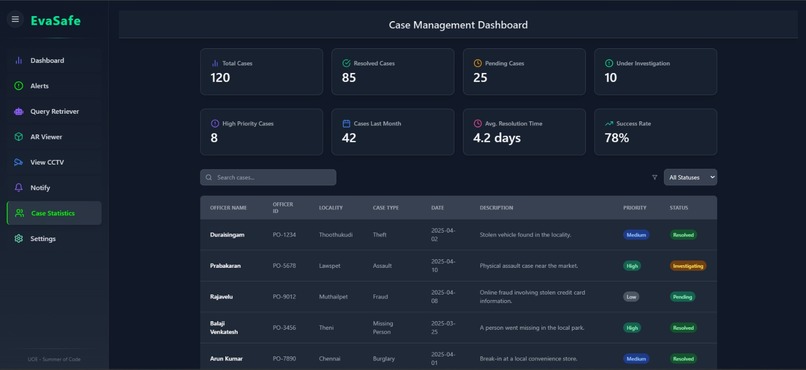Viewport: 806px width, 370px height.
Task: Click officer ID PO-5678
Action: pos(284,266)
